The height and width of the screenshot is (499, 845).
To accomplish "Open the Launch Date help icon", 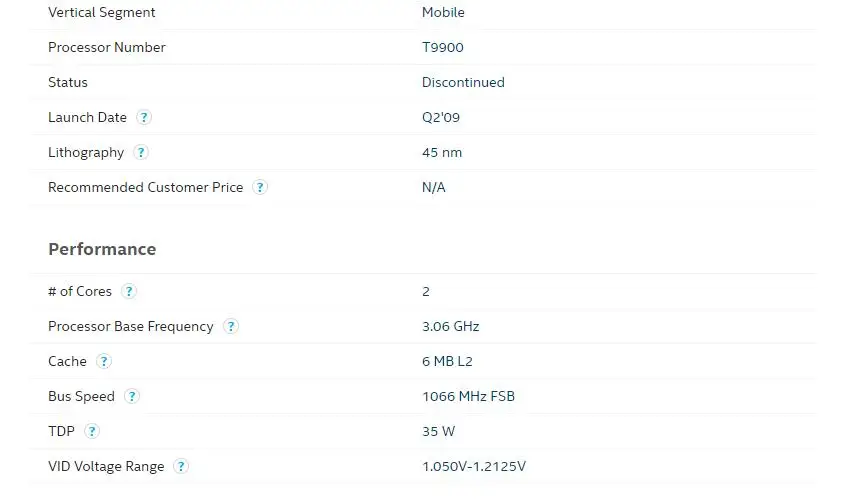I will pos(143,117).
